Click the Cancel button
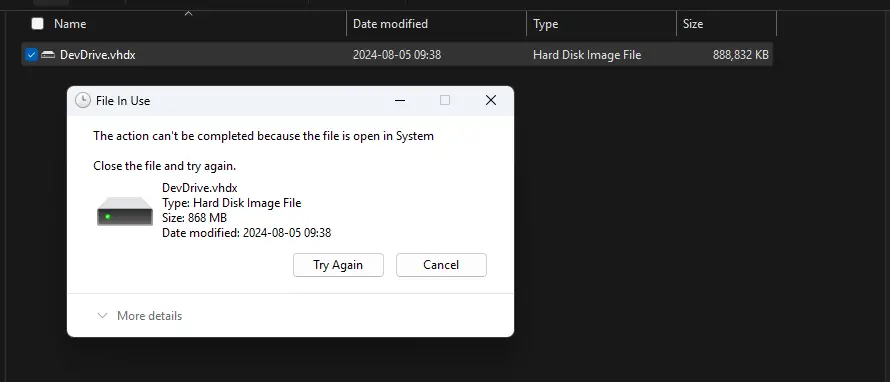The image size is (890, 382). pyautogui.click(x=441, y=265)
